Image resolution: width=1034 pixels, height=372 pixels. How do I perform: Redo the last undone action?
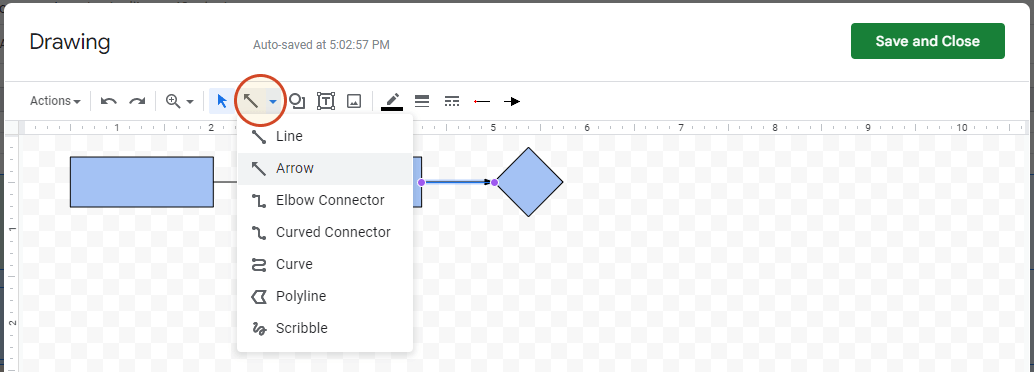[137, 101]
